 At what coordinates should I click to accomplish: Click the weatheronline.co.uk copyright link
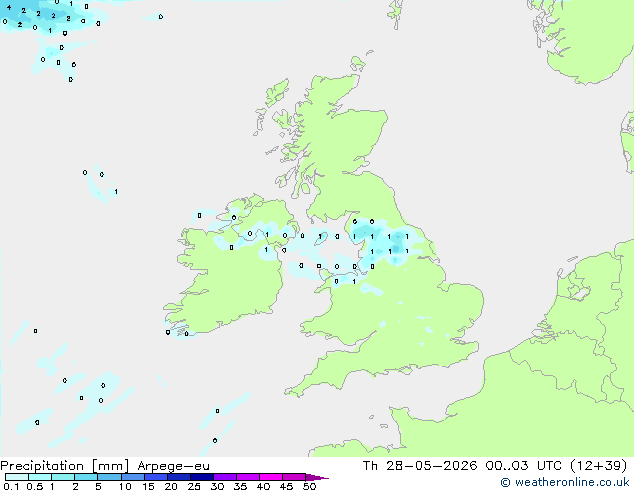pos(565,482)
